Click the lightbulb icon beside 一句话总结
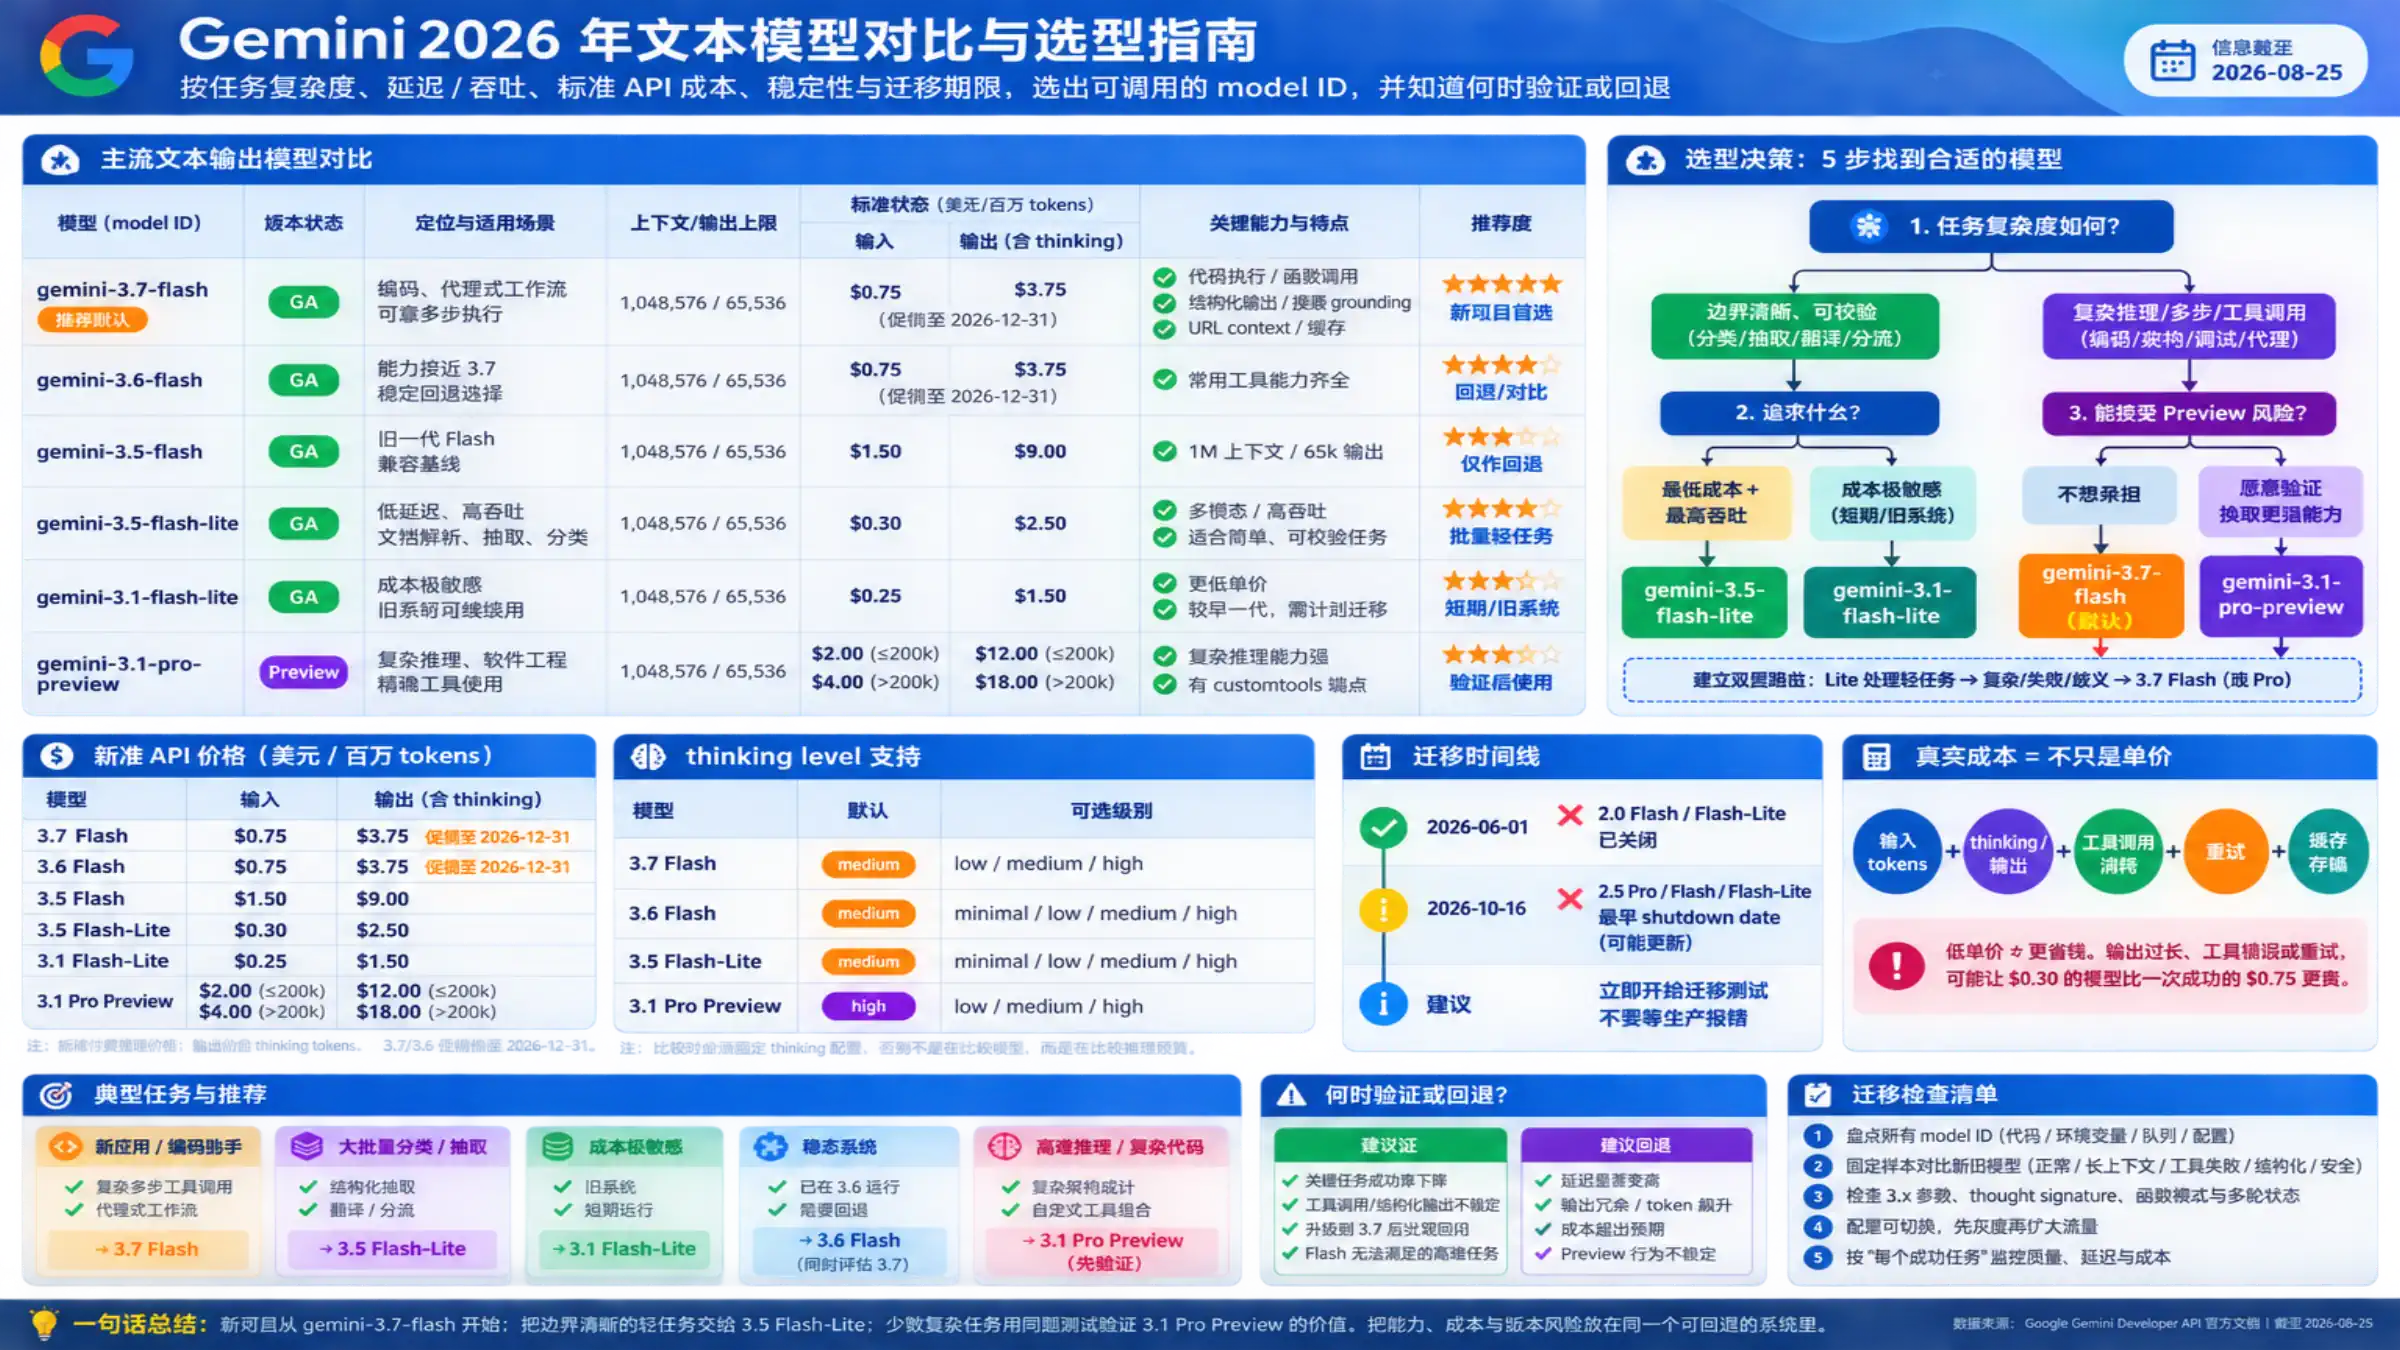This screenshot has height=1350, width=2400. 44,1324
